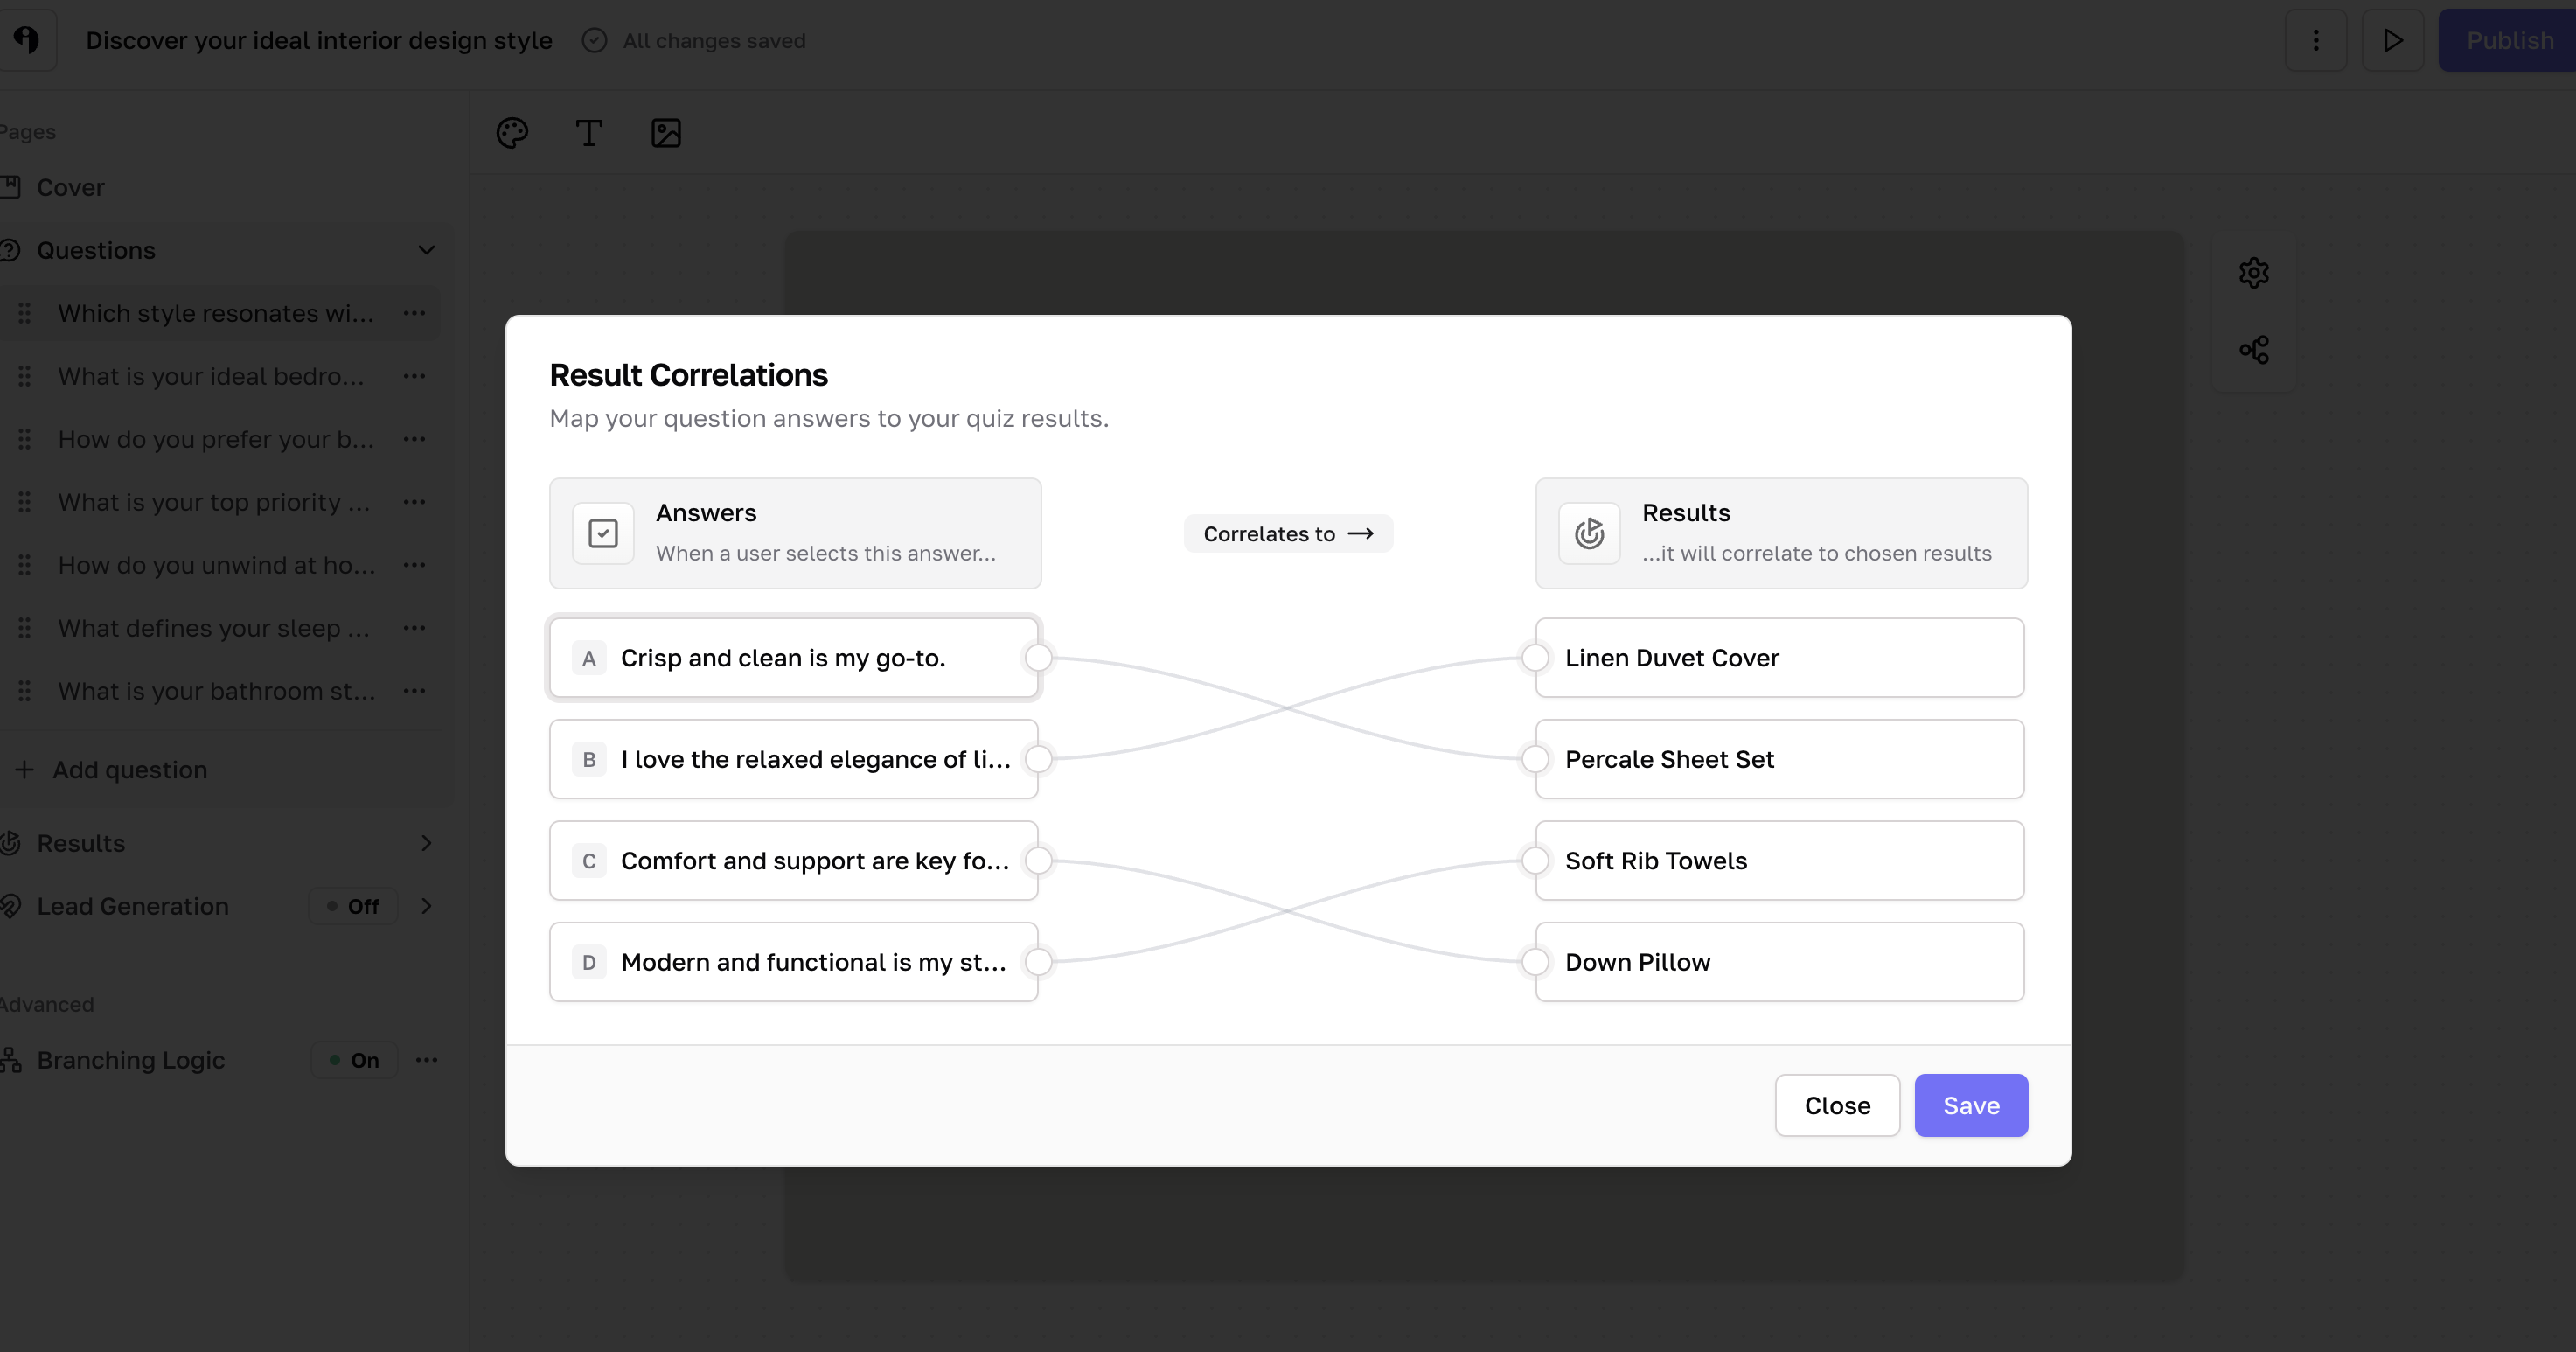Viewport: 2576px width, 1352px height.
Task: Click the image insert icon
Action: (x=666, y=133)
